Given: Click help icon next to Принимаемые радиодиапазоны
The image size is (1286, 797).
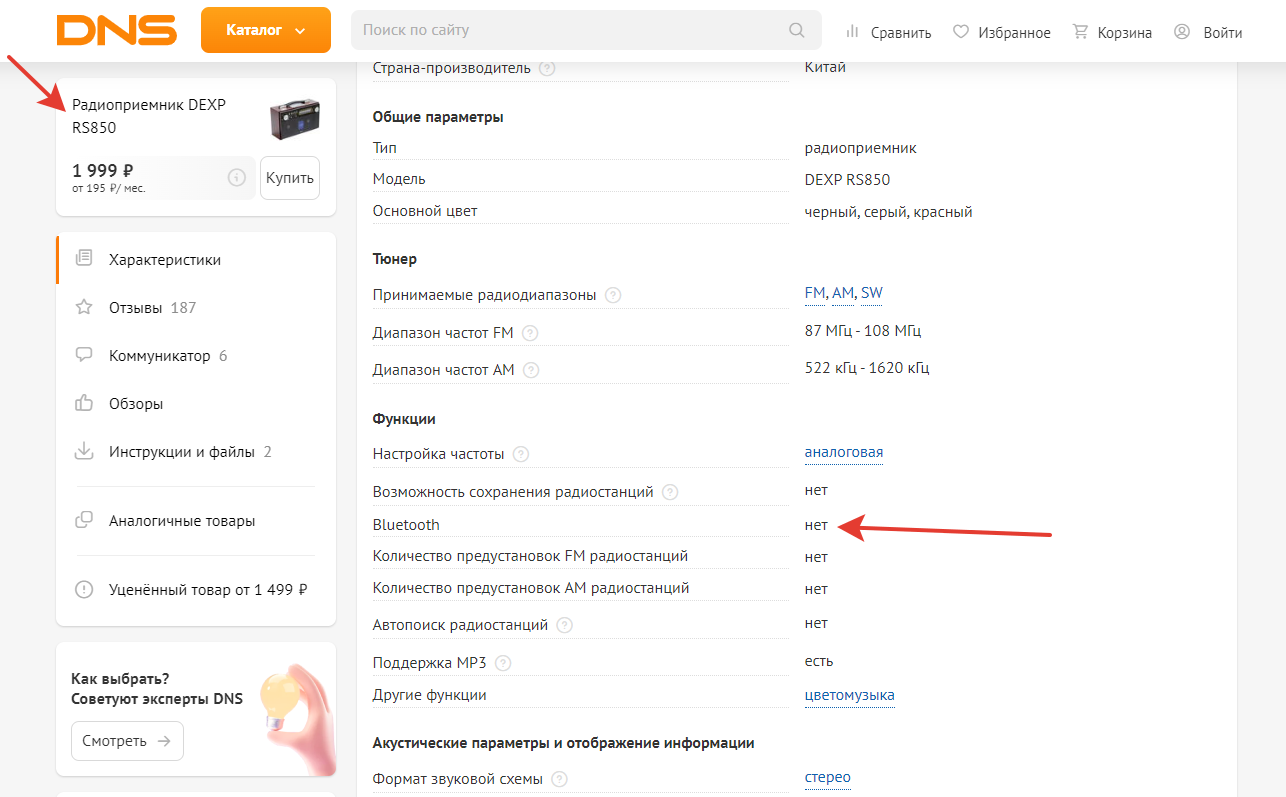Looking at the screenshot, I should (613, 296).
